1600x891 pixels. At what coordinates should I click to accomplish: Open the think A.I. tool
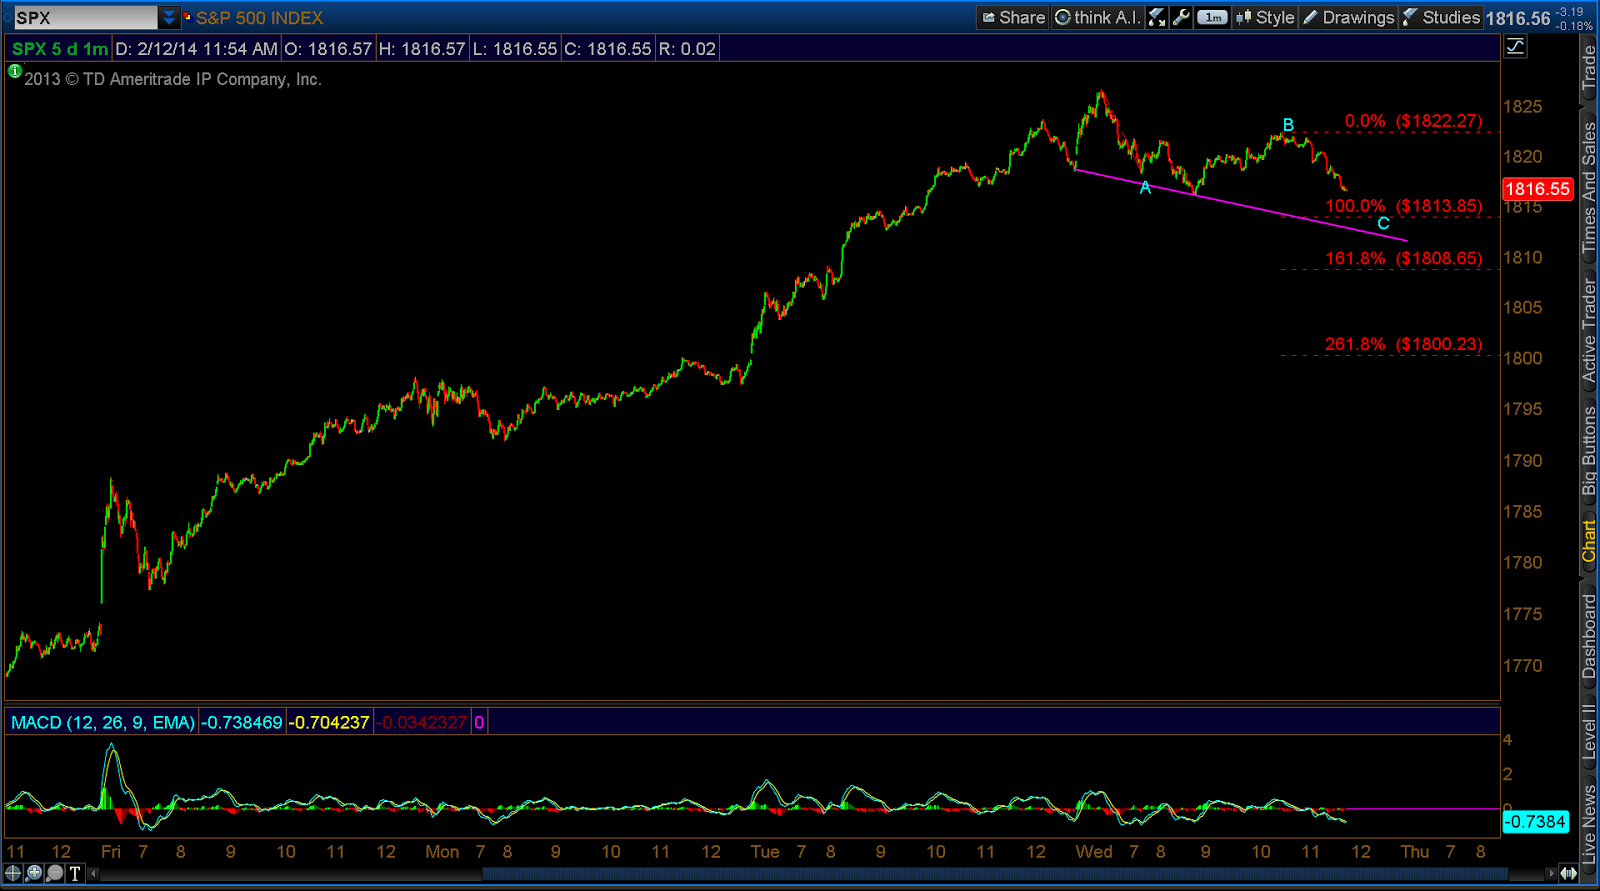click(1097, 17)
